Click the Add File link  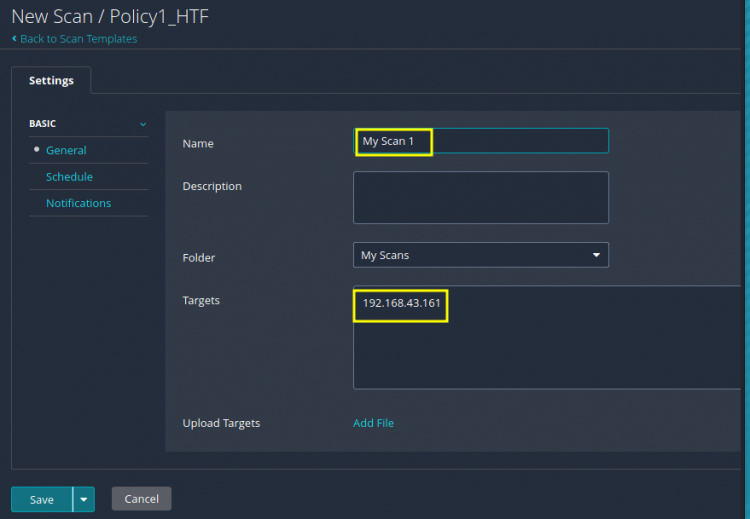[x=373, y=423]
